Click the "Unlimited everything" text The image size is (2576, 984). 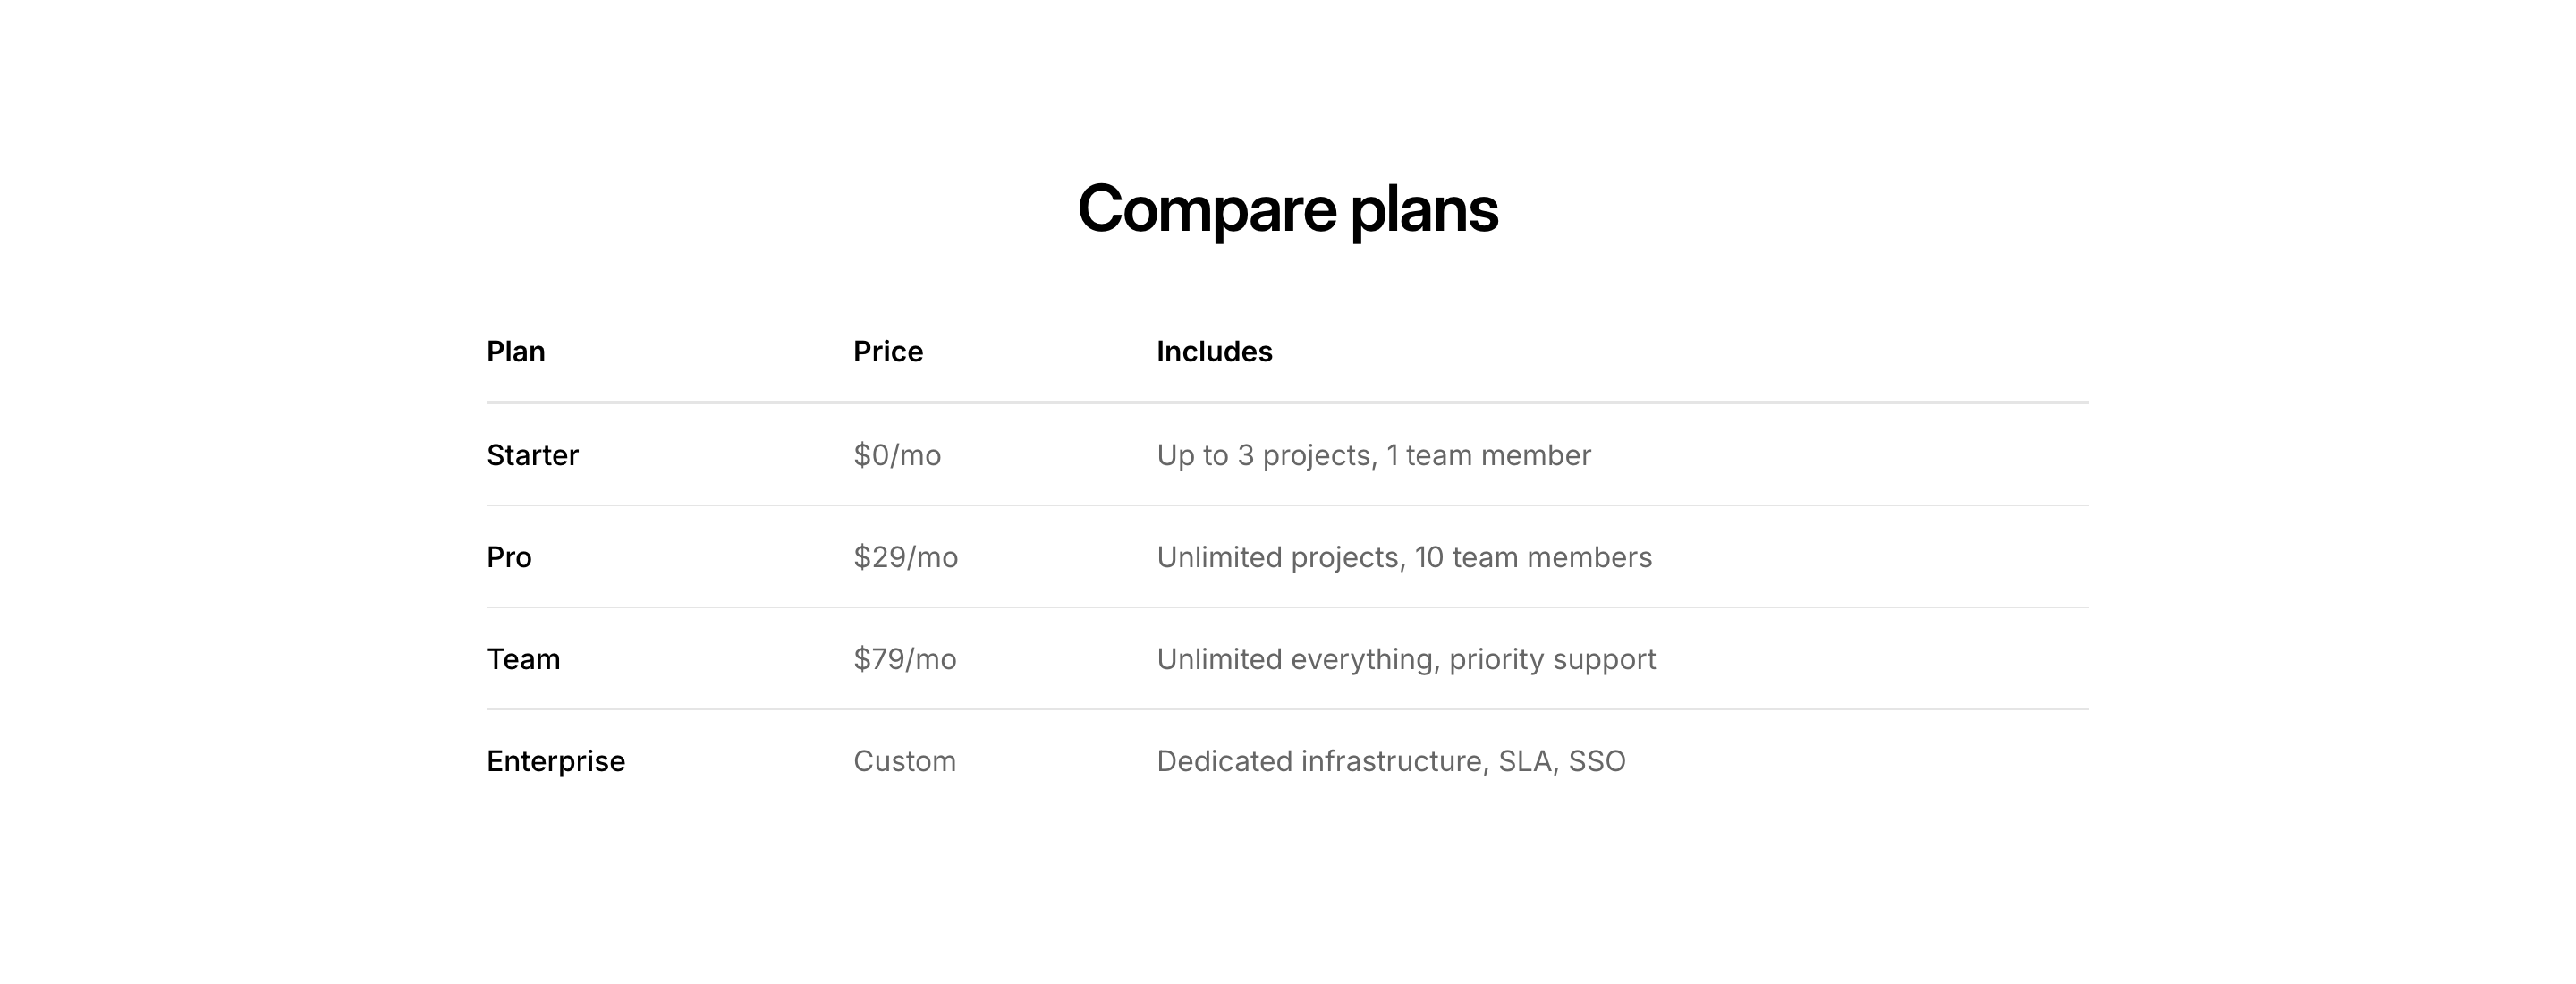coord(1295,660)
